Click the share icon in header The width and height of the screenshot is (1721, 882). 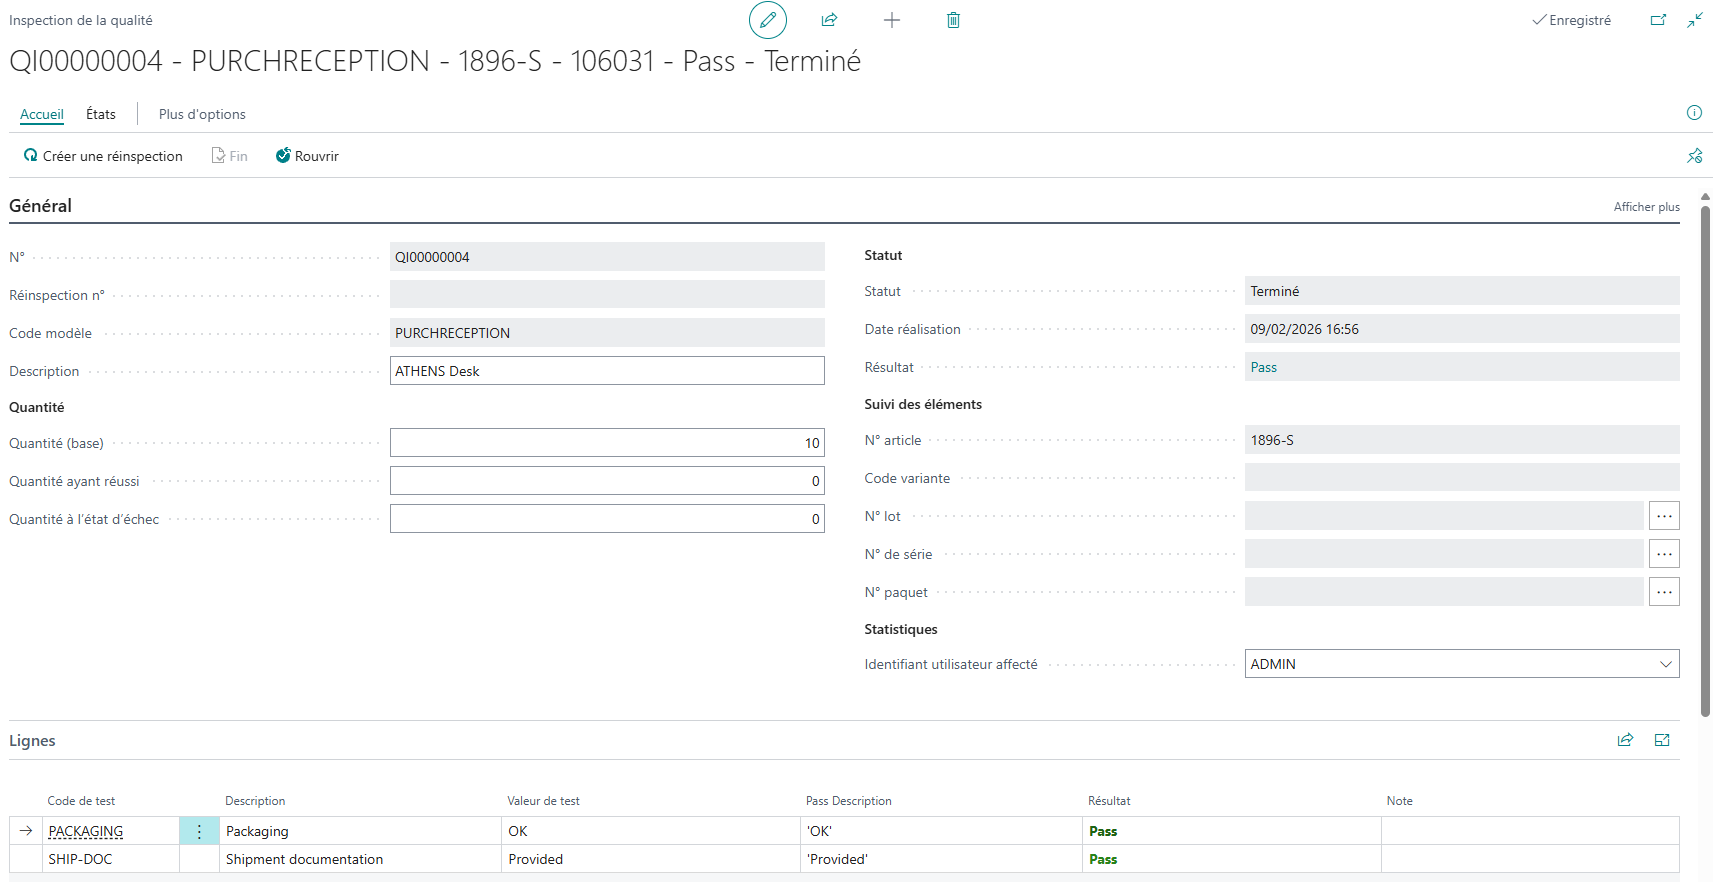tap(829, 20)
